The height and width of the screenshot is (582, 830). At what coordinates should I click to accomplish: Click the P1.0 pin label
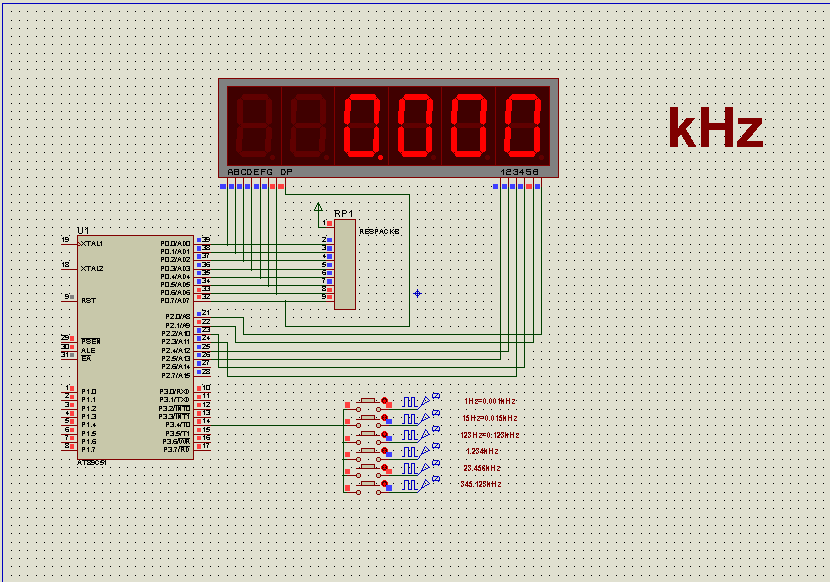(88, 392)
